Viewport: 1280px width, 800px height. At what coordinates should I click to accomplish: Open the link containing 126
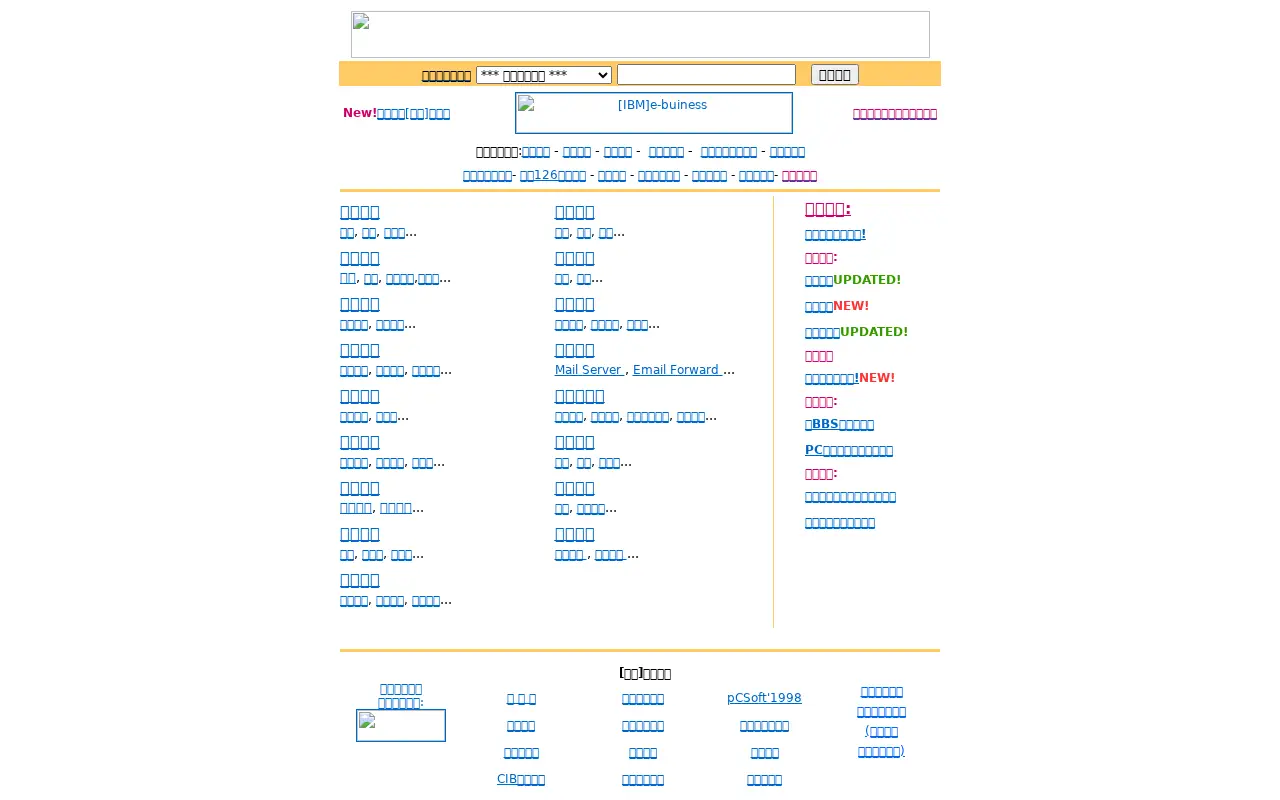pos(553,175)
